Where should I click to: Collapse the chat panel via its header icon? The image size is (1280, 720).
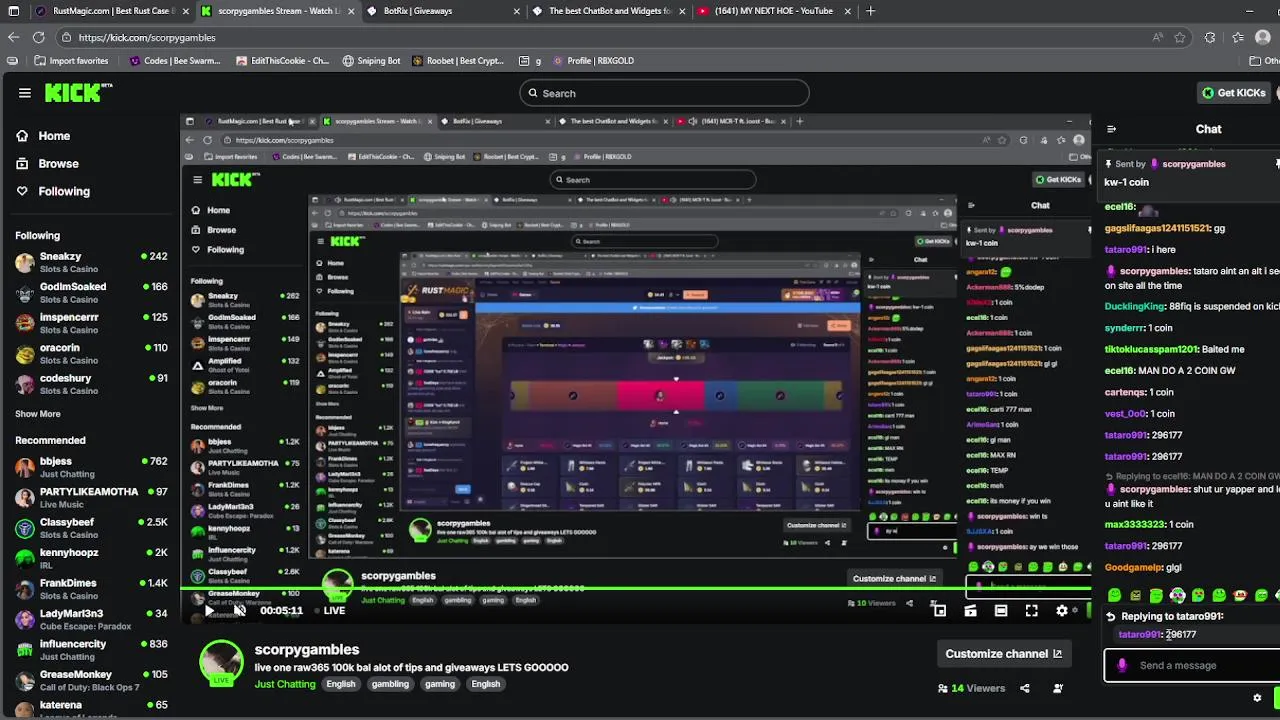[x=1111, y=129]
